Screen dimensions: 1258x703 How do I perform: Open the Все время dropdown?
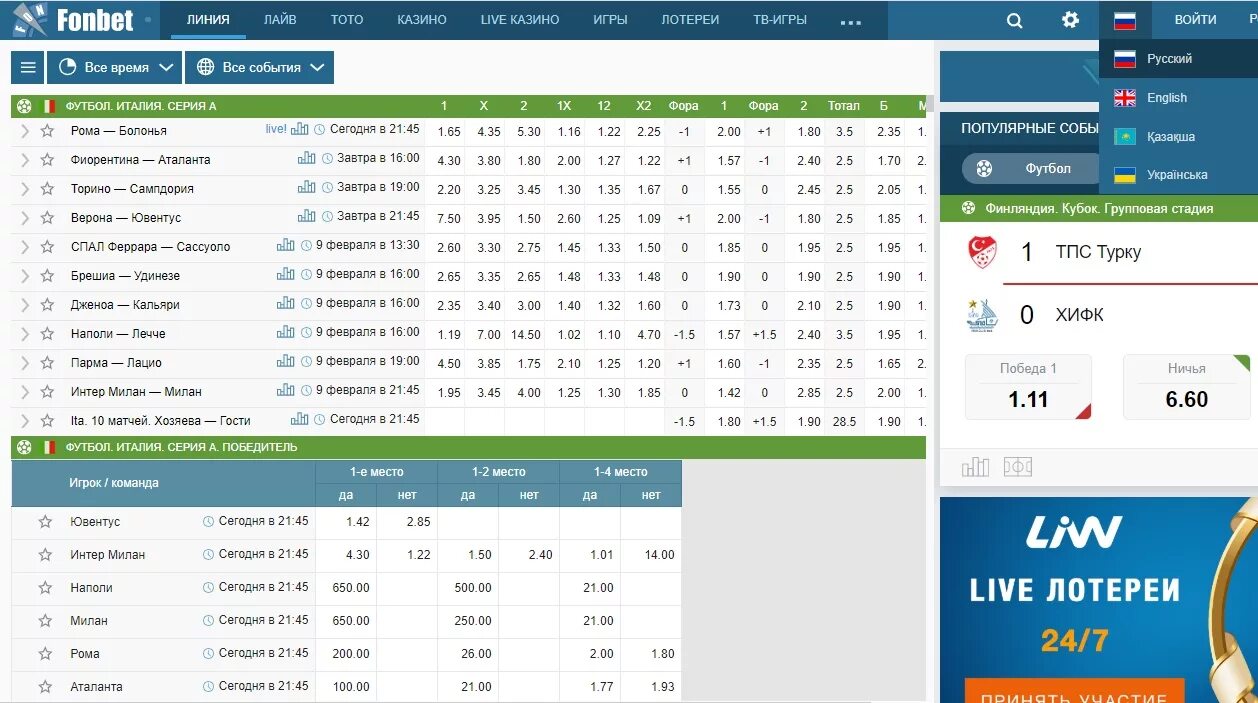(x=115, y=67)
